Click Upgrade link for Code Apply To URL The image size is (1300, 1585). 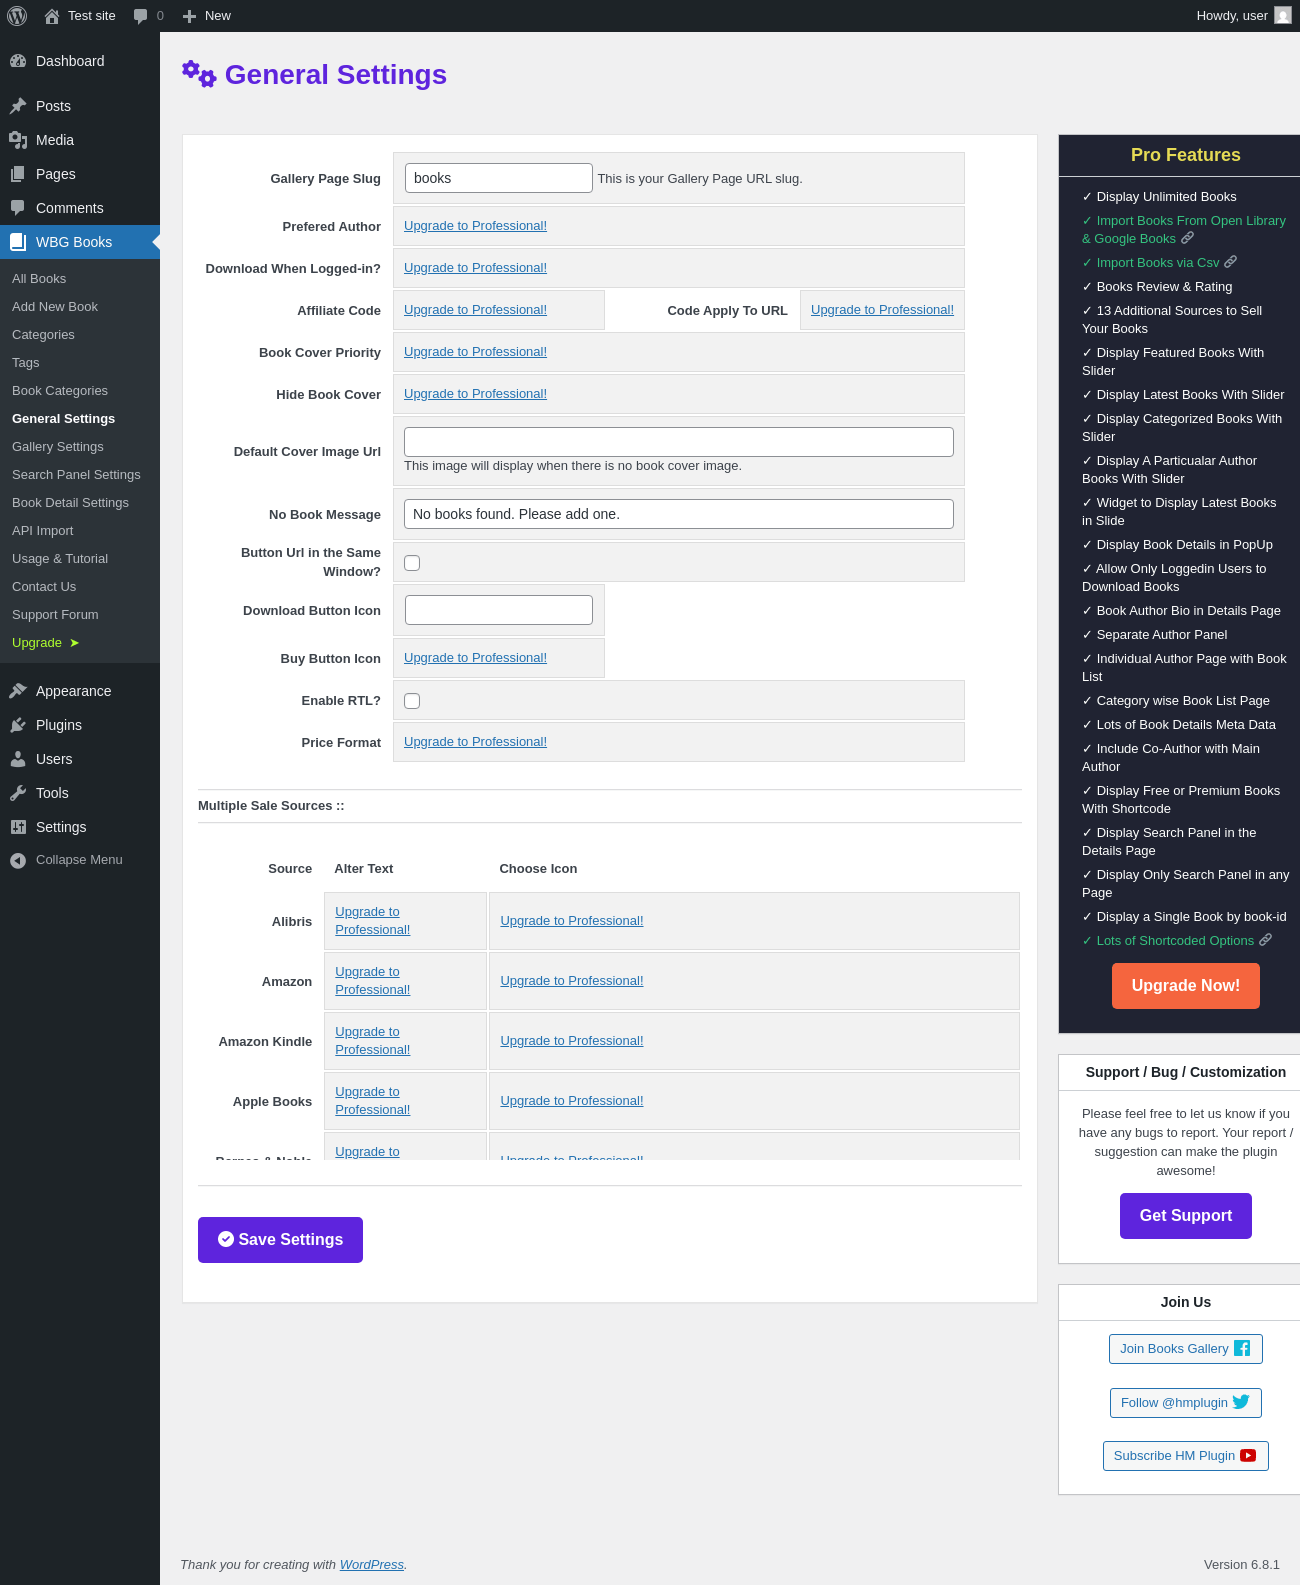(x=882, y=310)
